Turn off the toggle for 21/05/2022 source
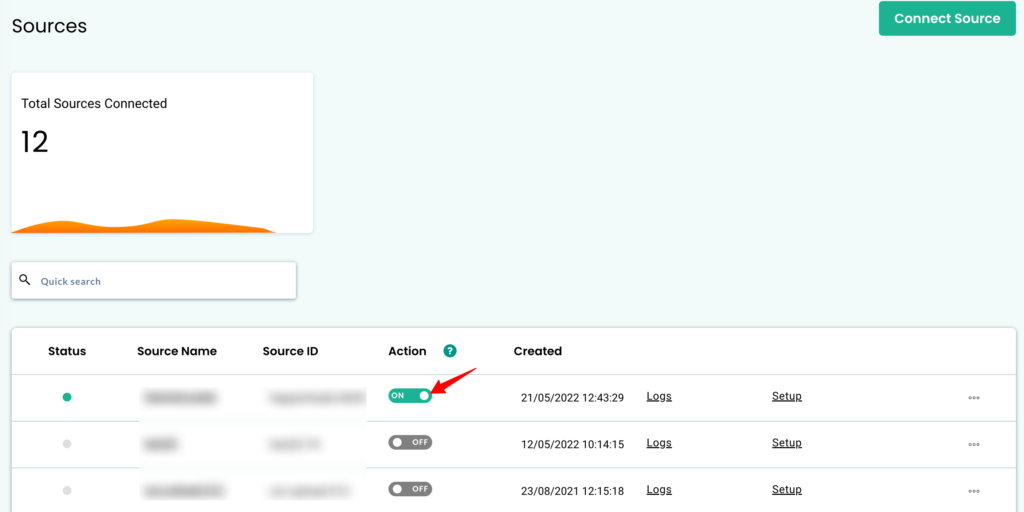Image resolution: width=1024 pixels, height=512 pixels. pyautogui.click(x=410, y=395)
